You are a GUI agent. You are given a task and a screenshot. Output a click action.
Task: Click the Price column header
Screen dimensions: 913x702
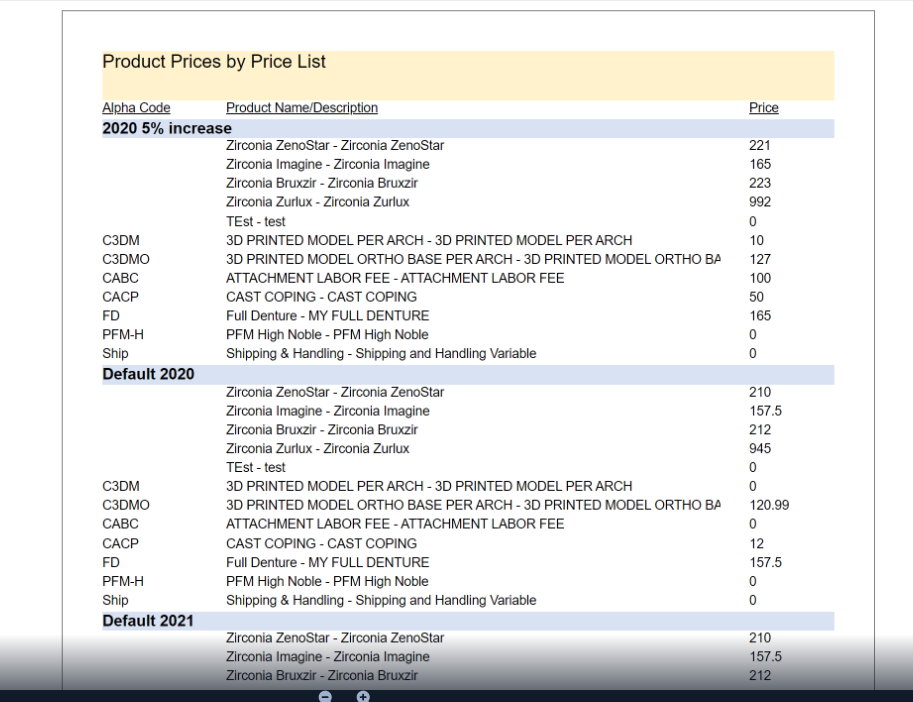click(763, 108)
